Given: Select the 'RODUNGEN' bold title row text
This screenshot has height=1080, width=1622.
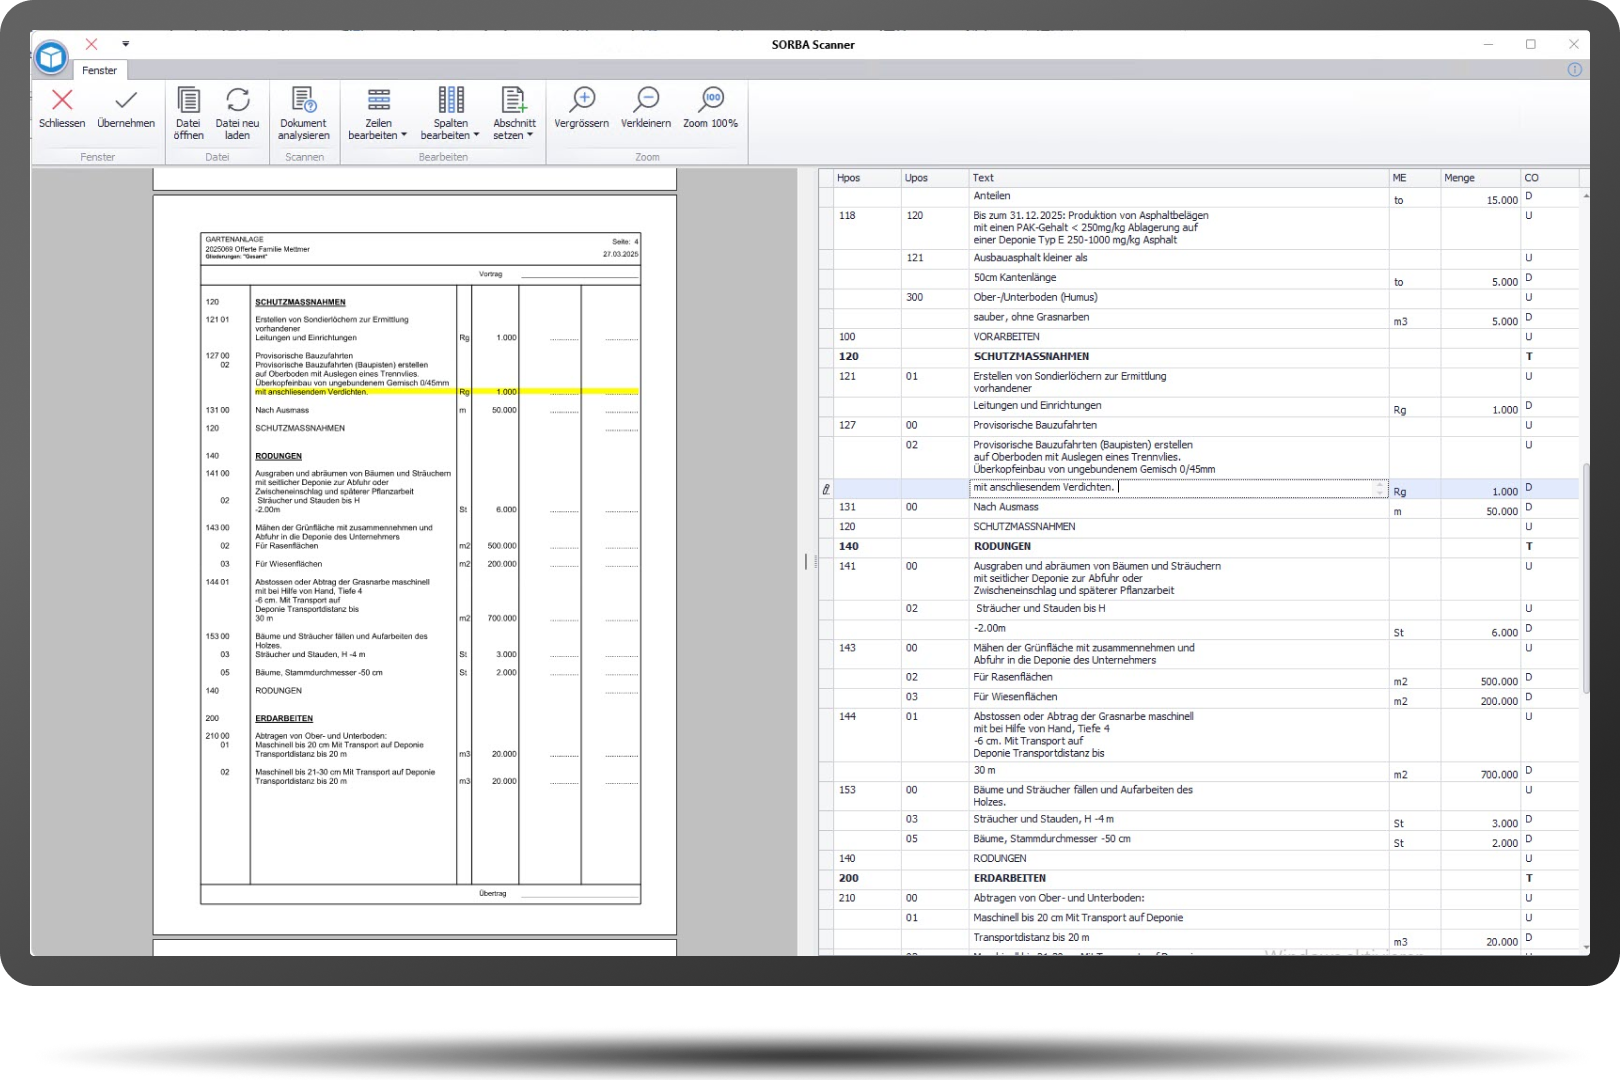Looking at the screenshot, I should point(1002,547).
